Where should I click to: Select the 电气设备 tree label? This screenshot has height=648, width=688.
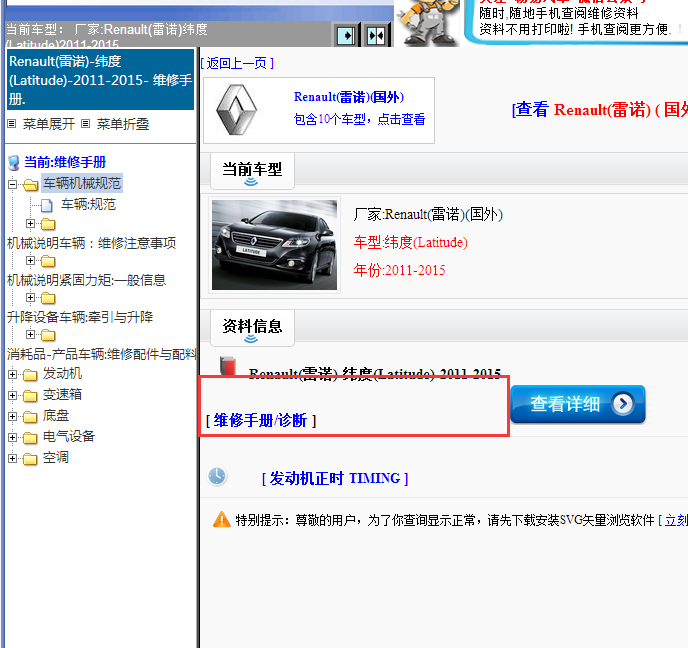click(x=69, y=437)
